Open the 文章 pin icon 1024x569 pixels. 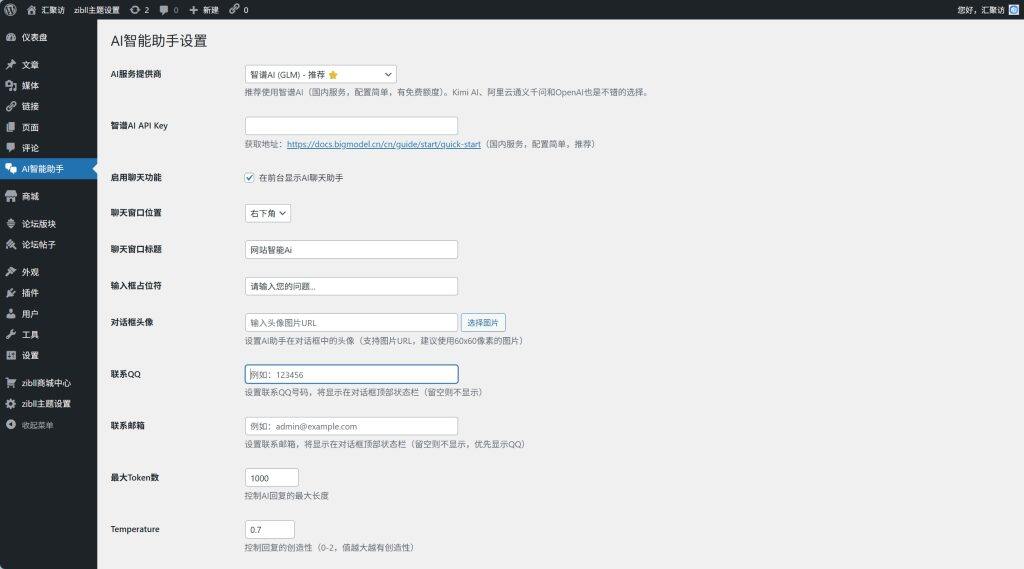(11, 65)
